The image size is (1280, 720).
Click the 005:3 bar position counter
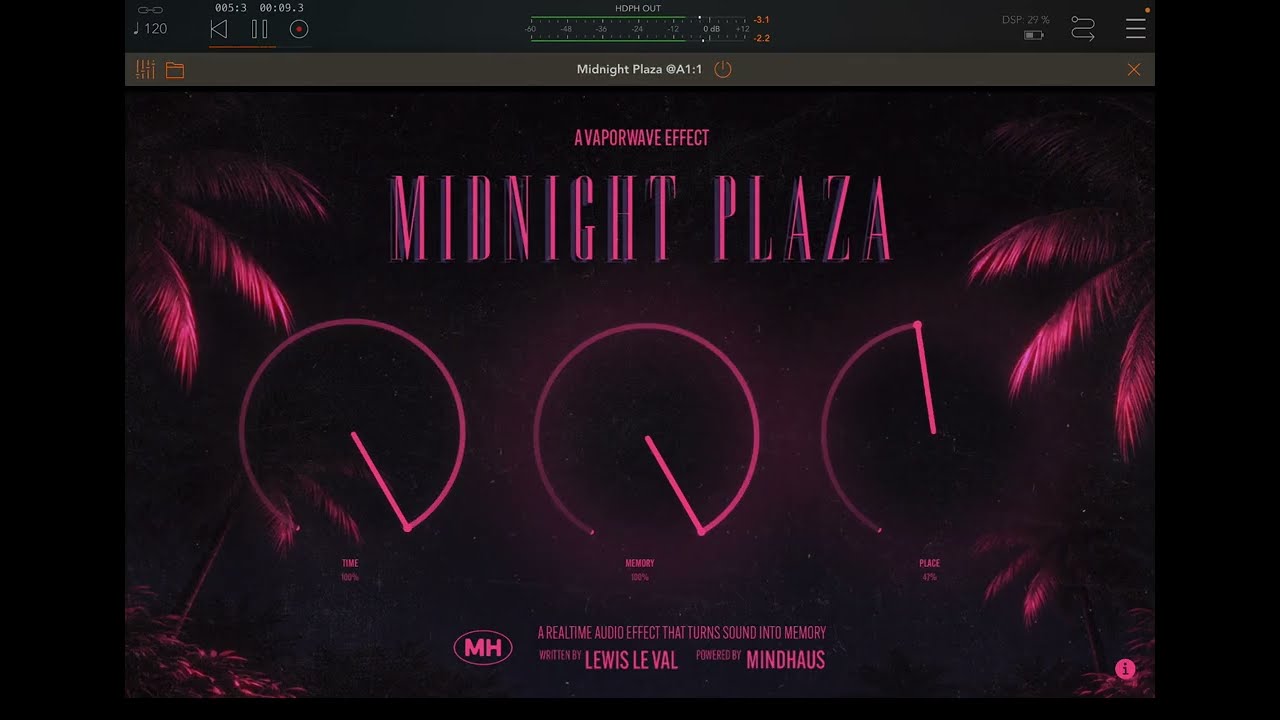click(x=231, y=8)
